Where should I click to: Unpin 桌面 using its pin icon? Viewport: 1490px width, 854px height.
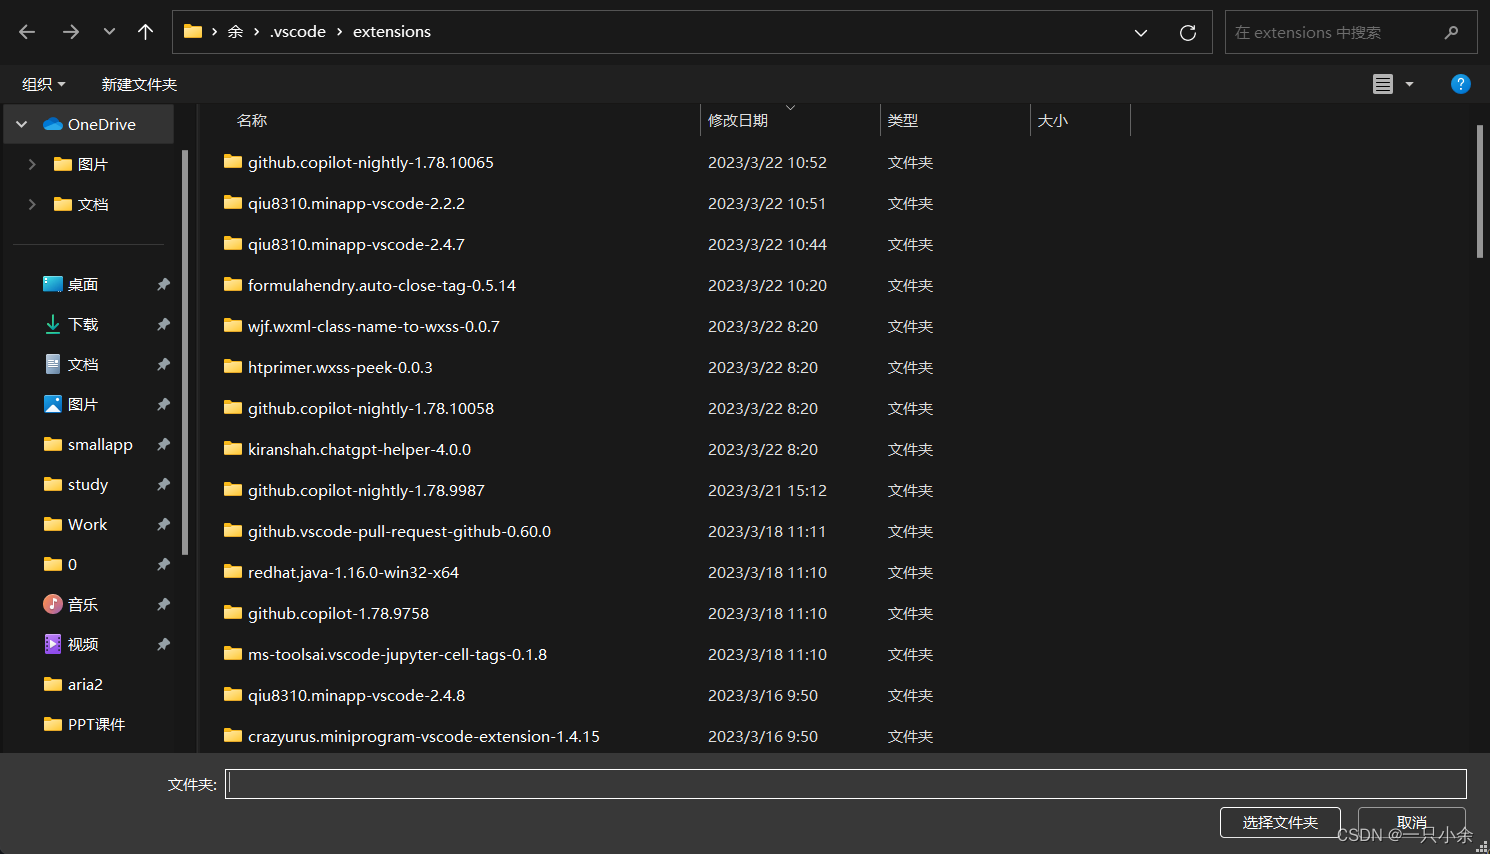click(163, 284)
